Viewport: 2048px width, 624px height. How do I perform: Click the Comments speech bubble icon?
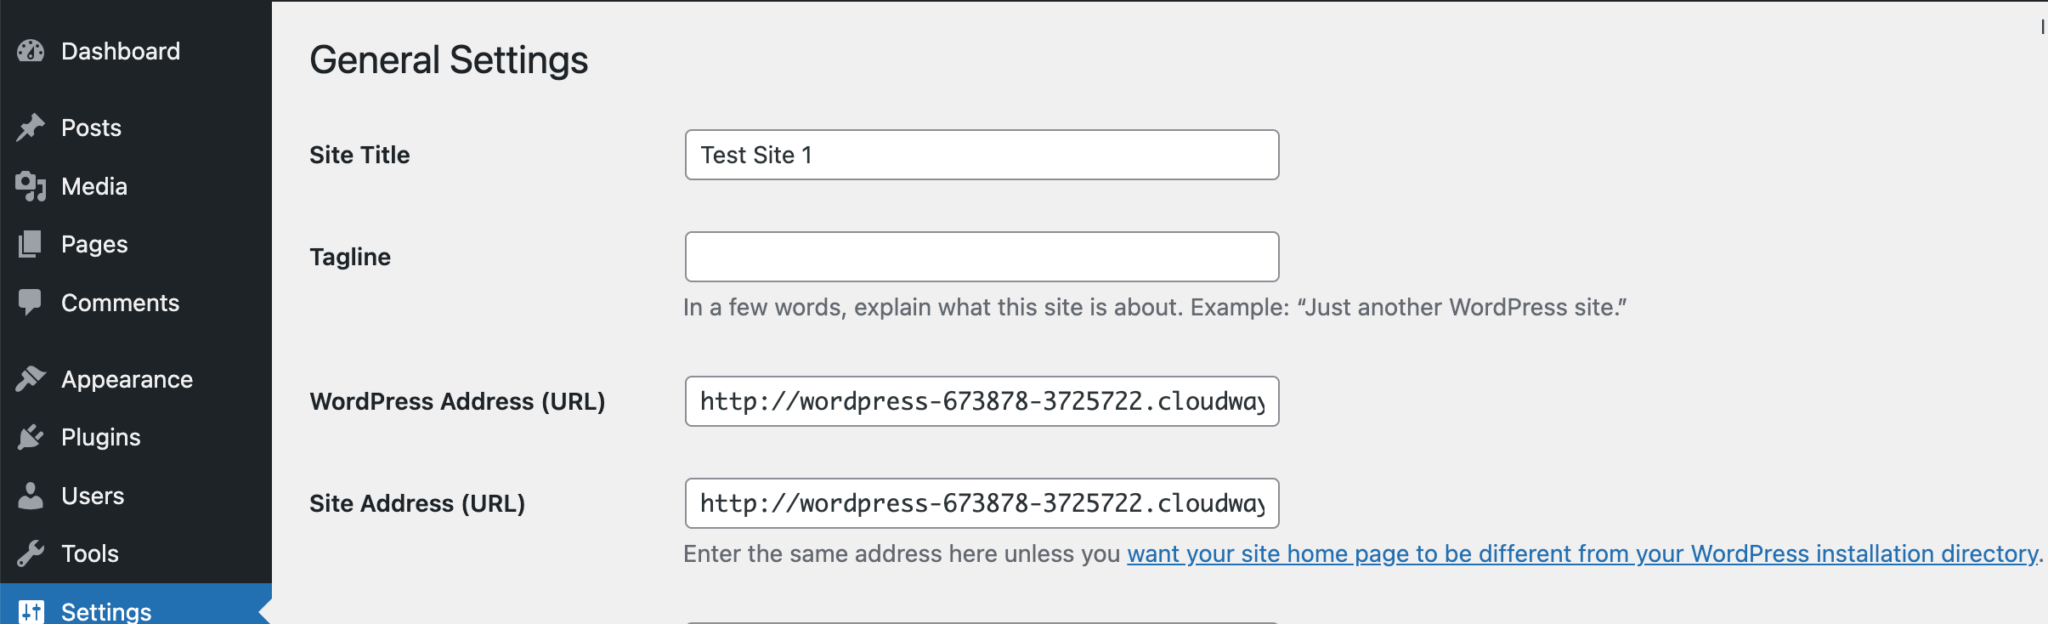31,302
